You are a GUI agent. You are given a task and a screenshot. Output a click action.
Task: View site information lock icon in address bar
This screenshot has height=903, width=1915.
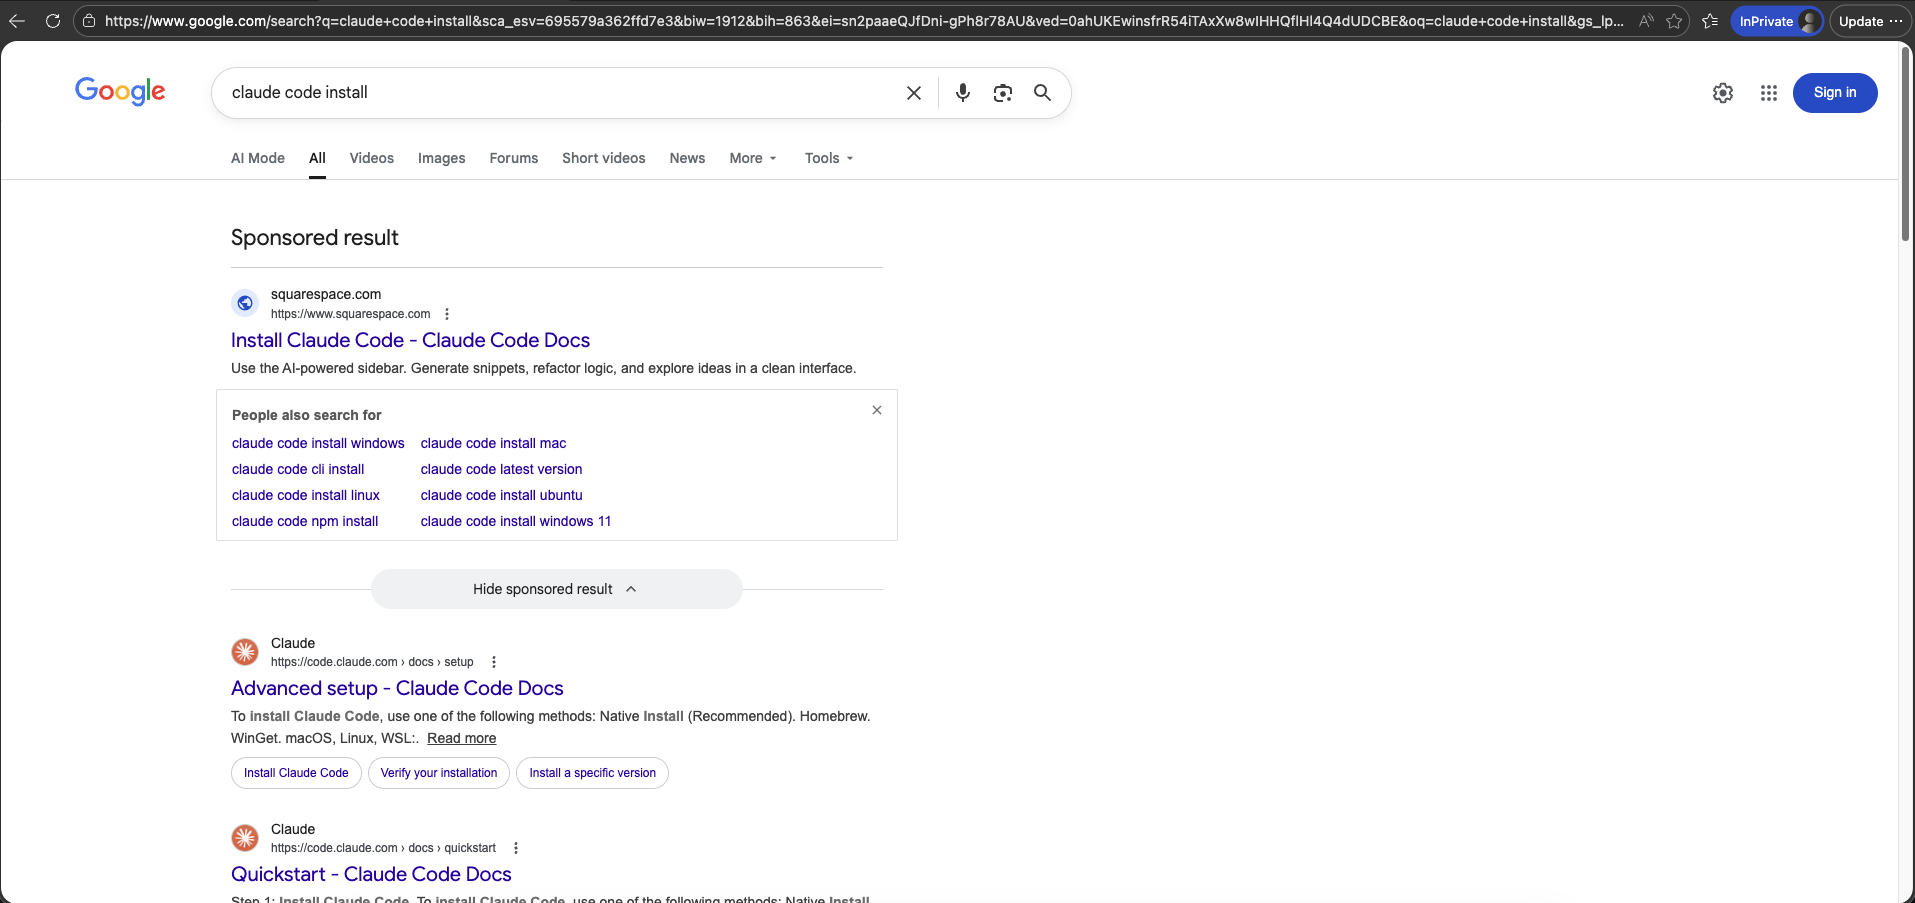(89, 21)
